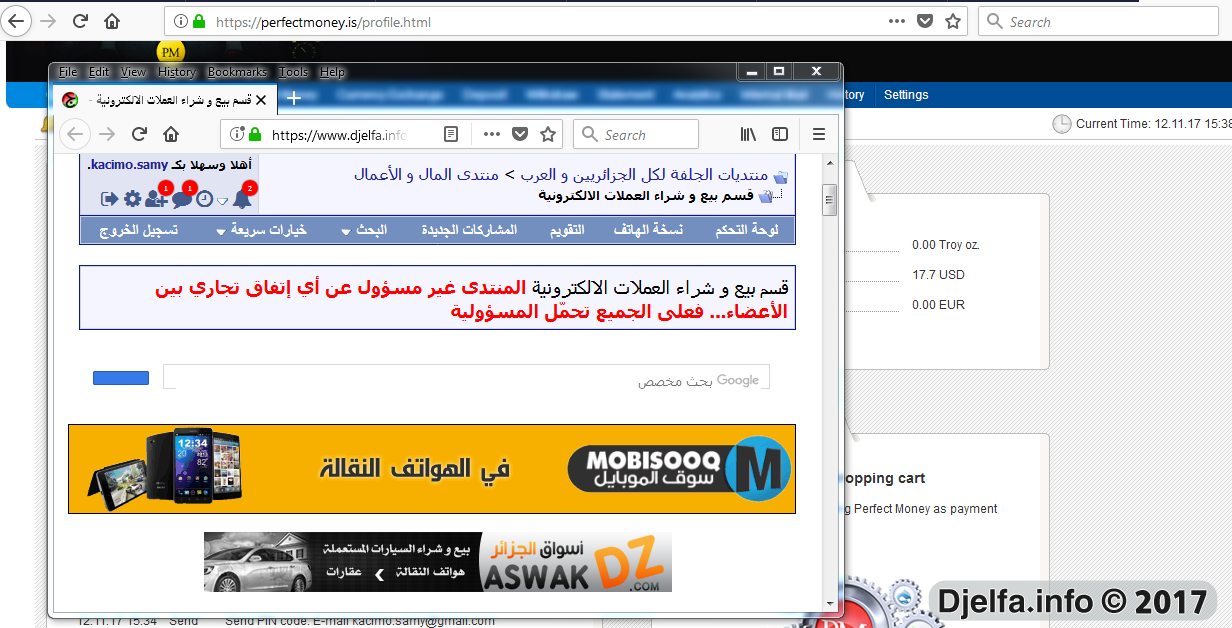Open the التقويم calendar link
This screenshot has width=1232, height=628.
pos(568,230)
